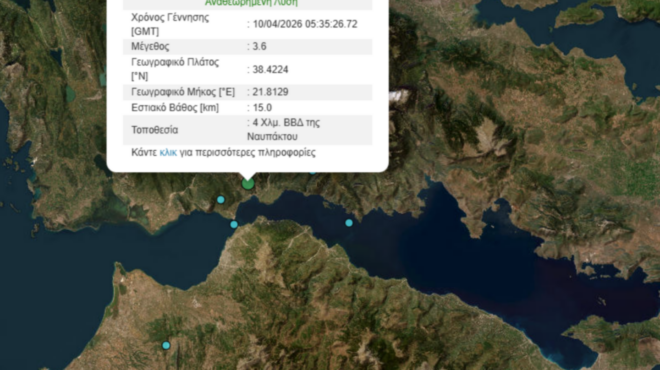The width and height of the screenshot is (660, 370).
Task: Click the 'Μέγεθος' row label
Action: (150, 46)
